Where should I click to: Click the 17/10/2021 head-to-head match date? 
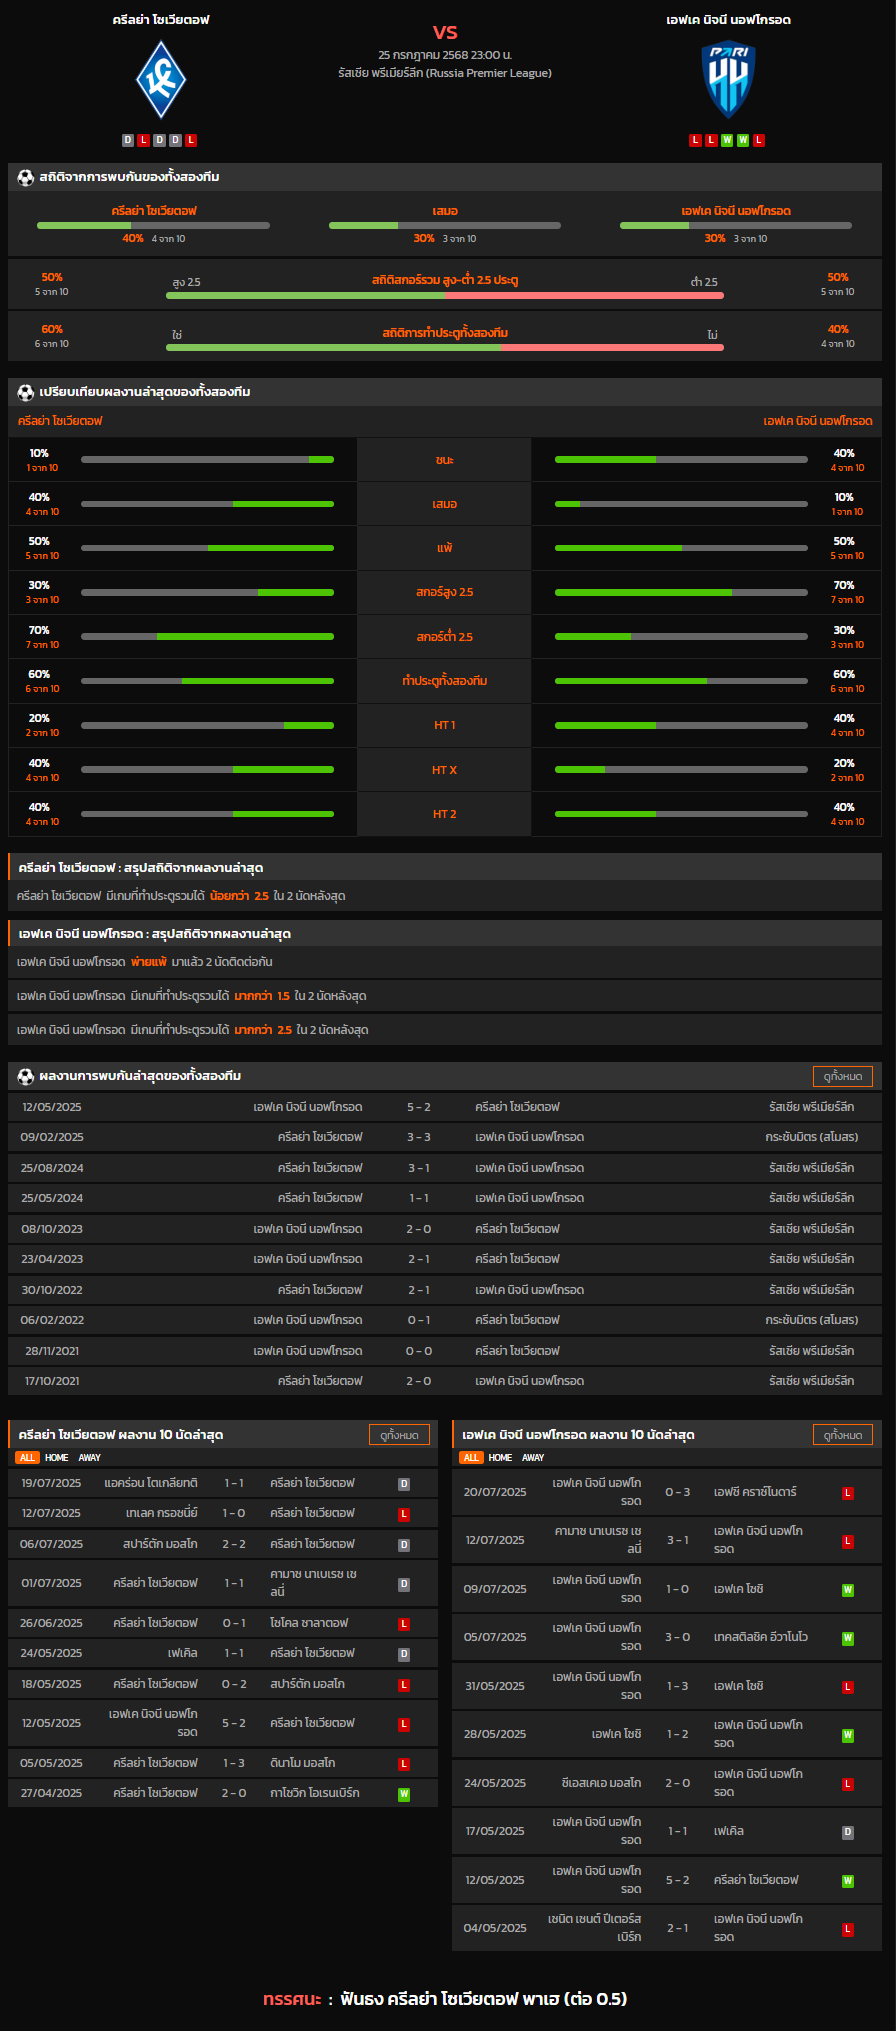point(52,1382)
